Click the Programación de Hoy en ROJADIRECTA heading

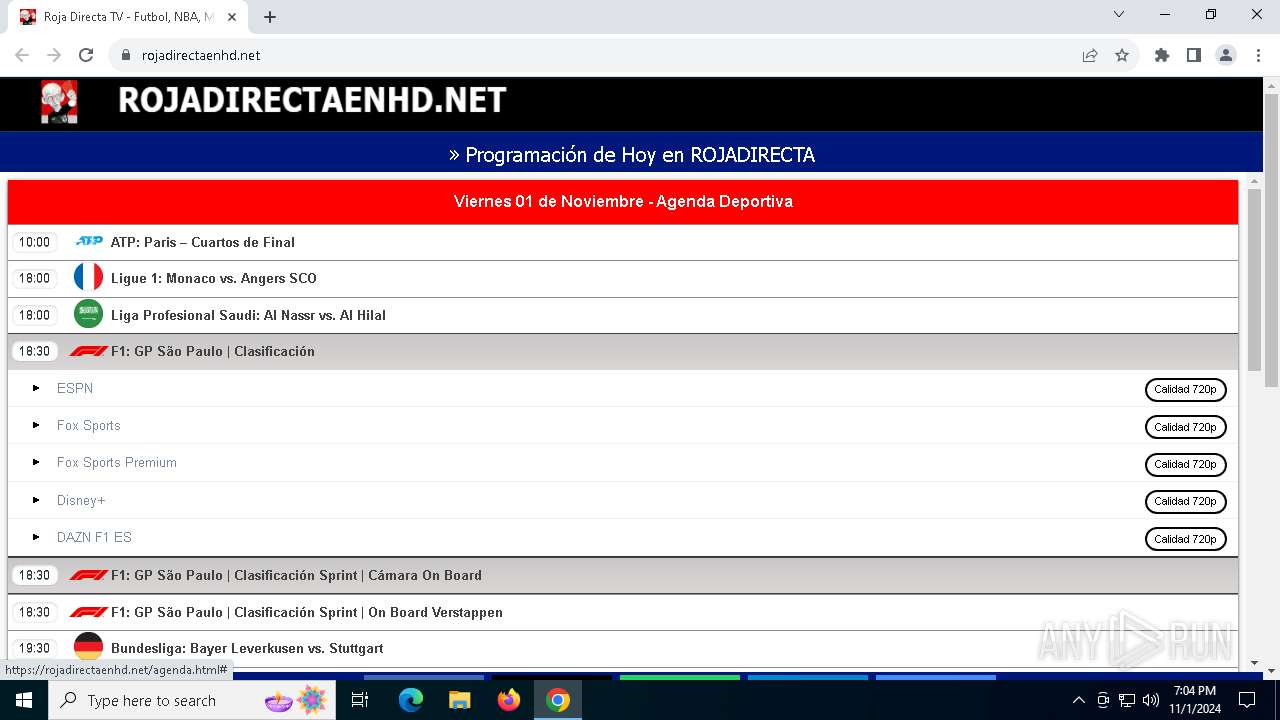[x=632, y=155]
